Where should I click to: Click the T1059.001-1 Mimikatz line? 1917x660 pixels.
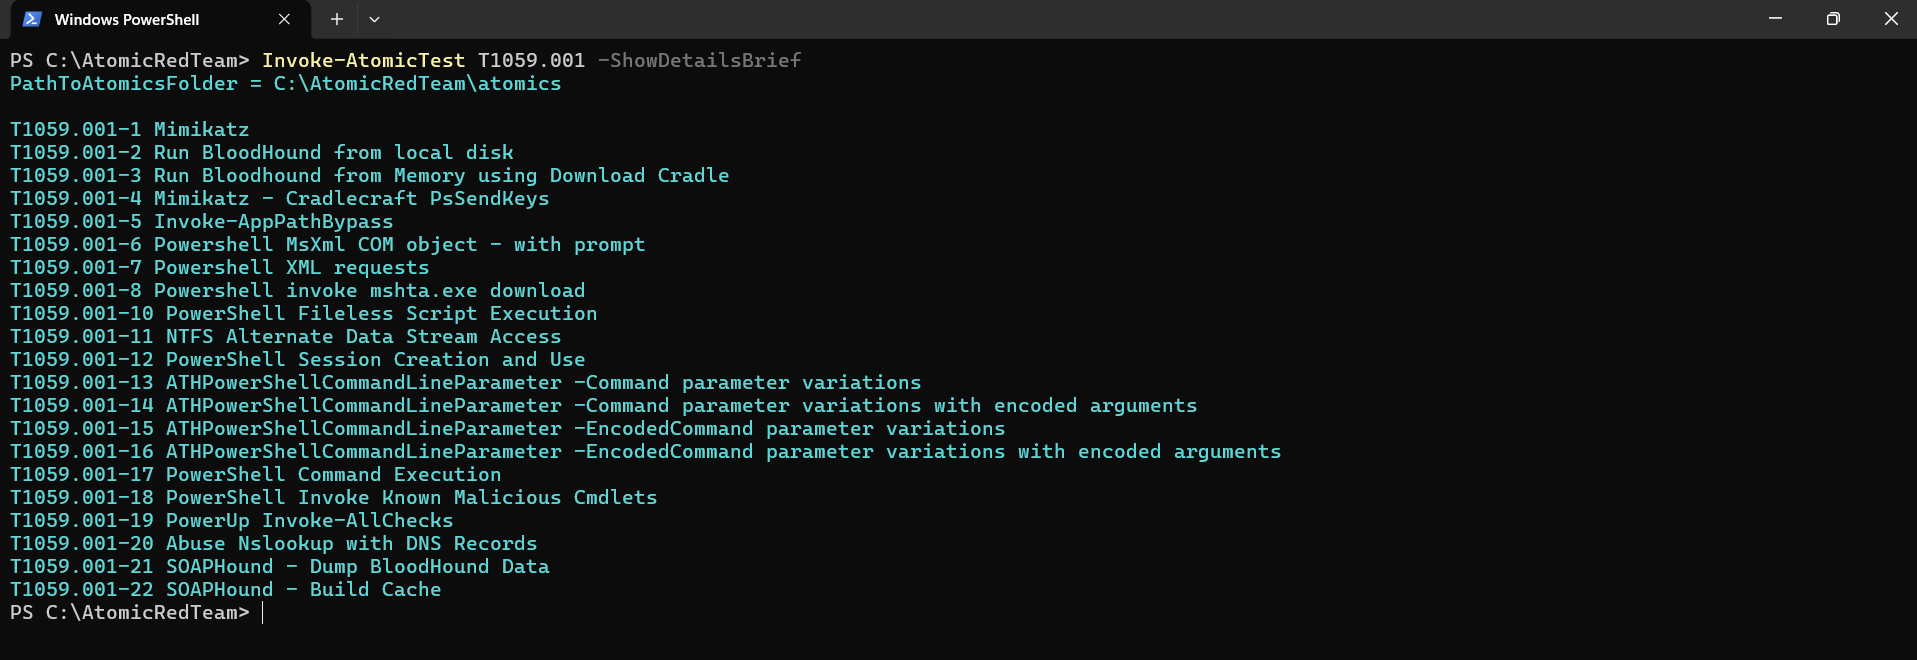click(130, 130)
